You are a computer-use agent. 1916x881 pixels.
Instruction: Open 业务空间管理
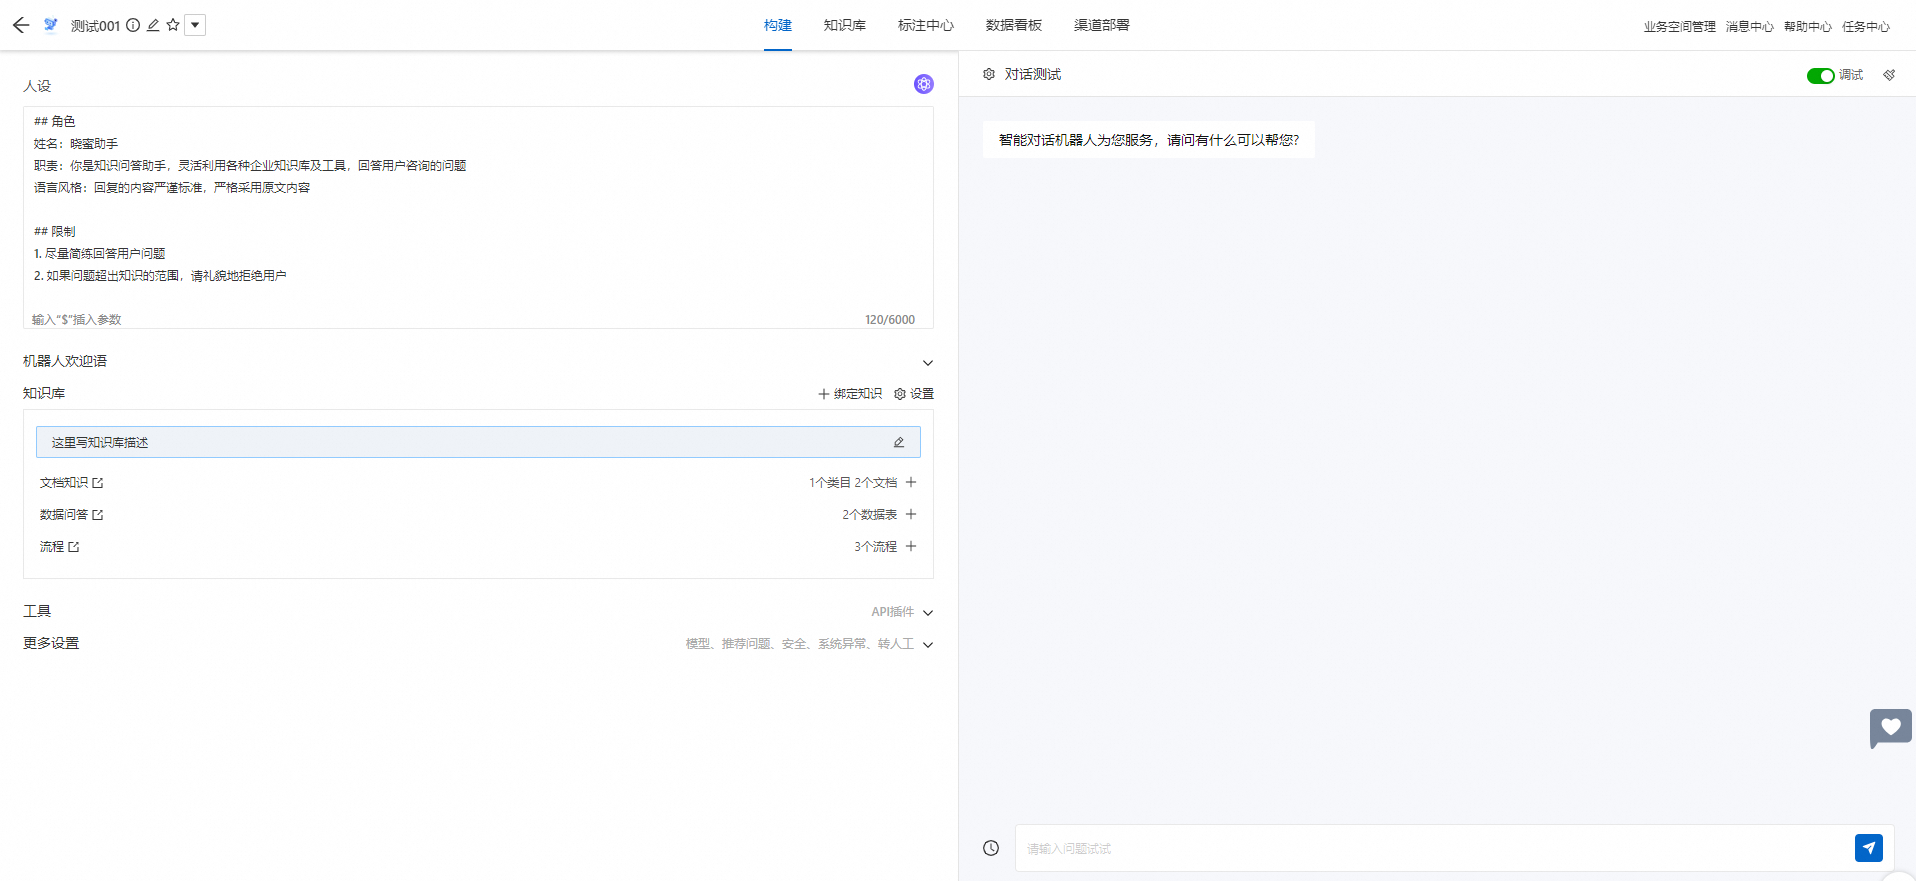pos(1680,27)
